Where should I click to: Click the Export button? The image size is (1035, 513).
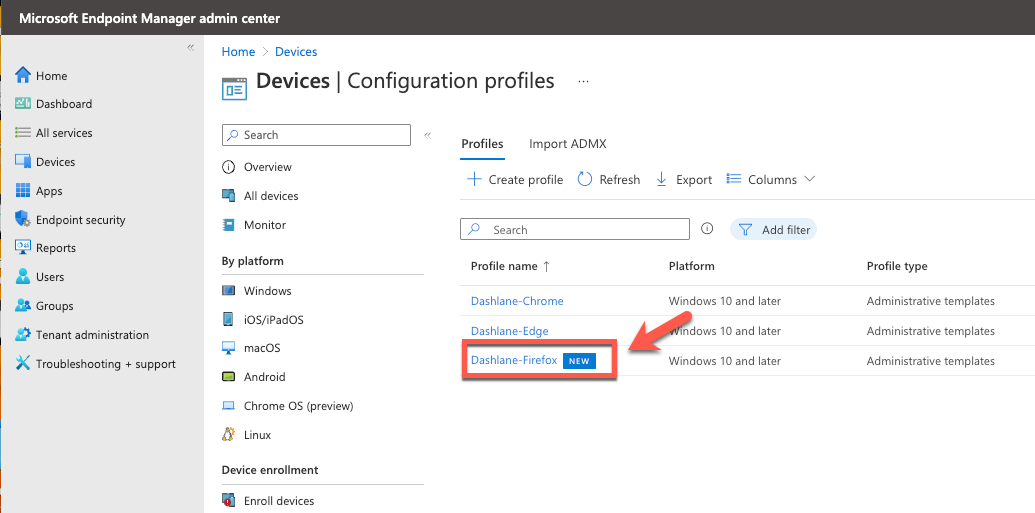tap(684, 180)
